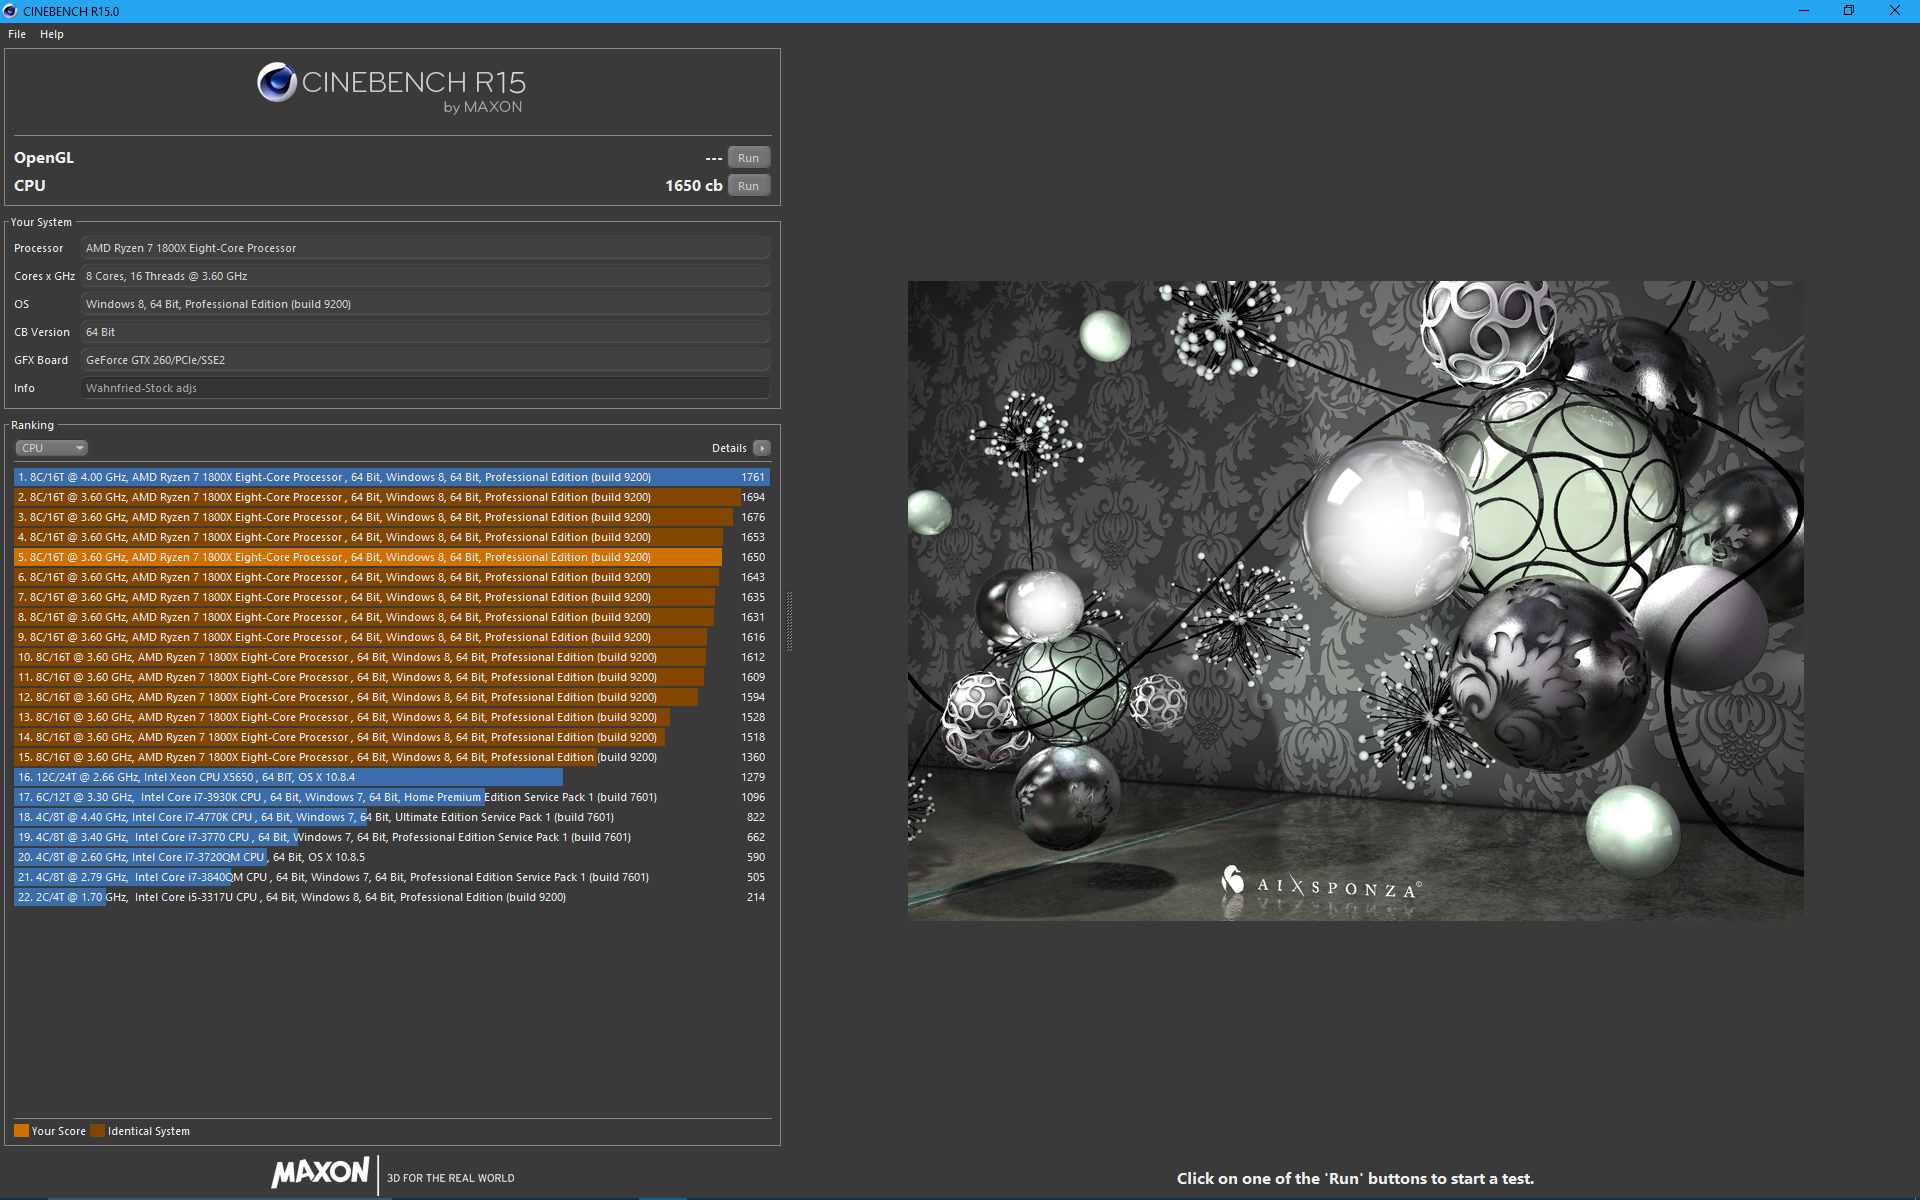Click the MAXON logo at bottom
The width and height of the screenshot is (1920, 1200).
tap(320, 1172)
